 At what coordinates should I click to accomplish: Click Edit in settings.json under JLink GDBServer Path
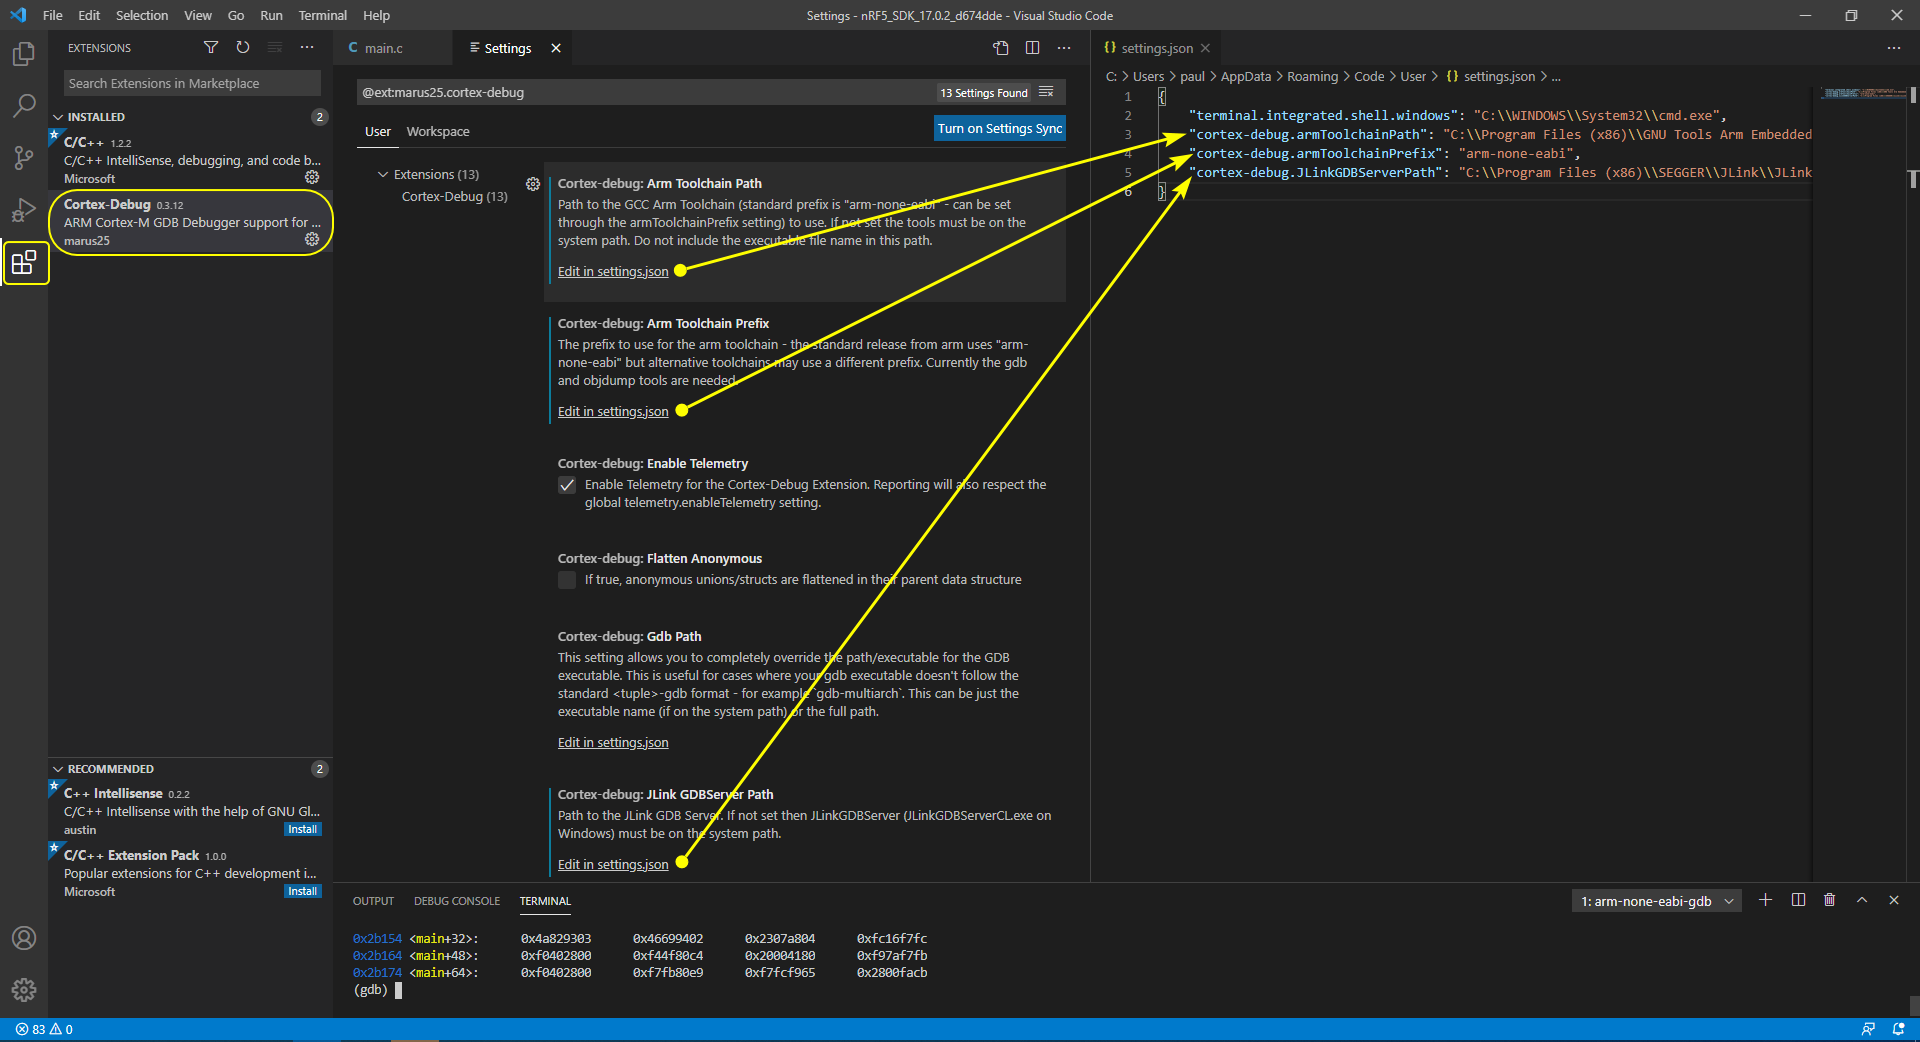pyautogui.click(x=613, y=864)
